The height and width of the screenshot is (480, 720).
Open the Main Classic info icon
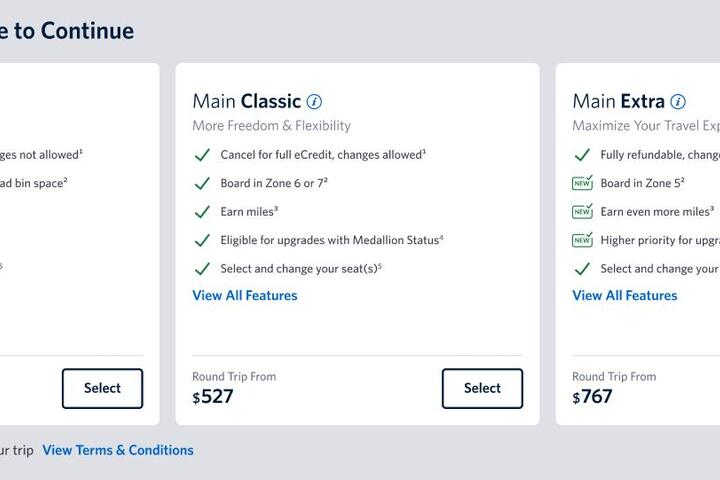click(x=315, y=102)
